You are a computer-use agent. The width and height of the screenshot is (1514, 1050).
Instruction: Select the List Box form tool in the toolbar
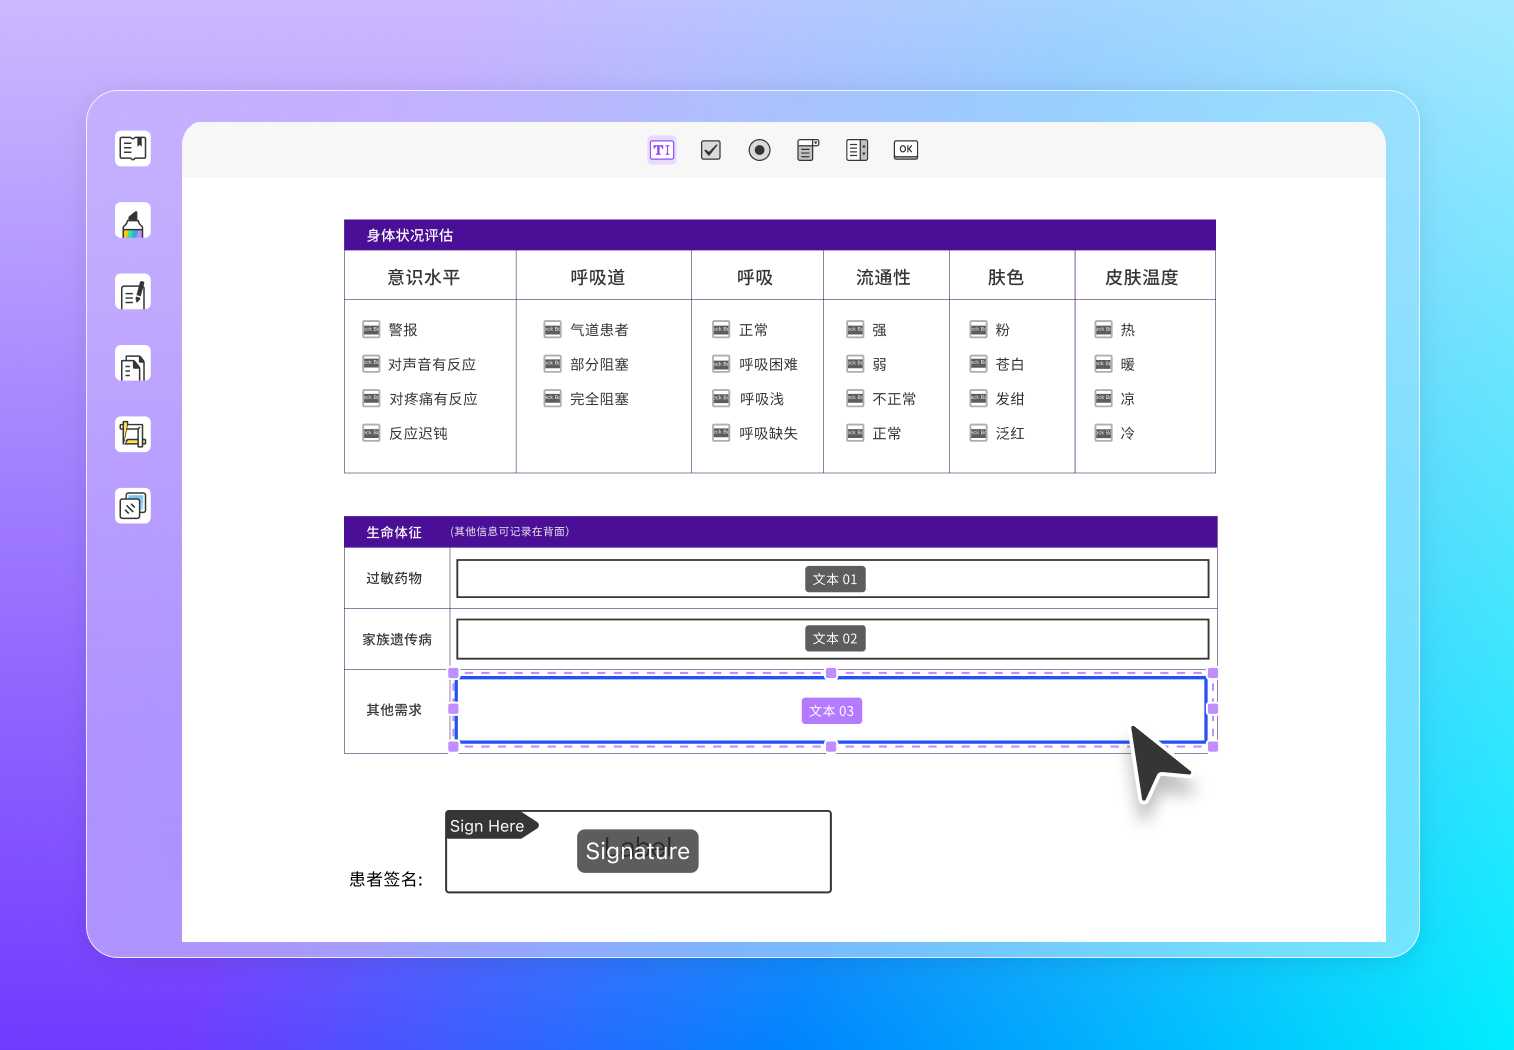857,150
